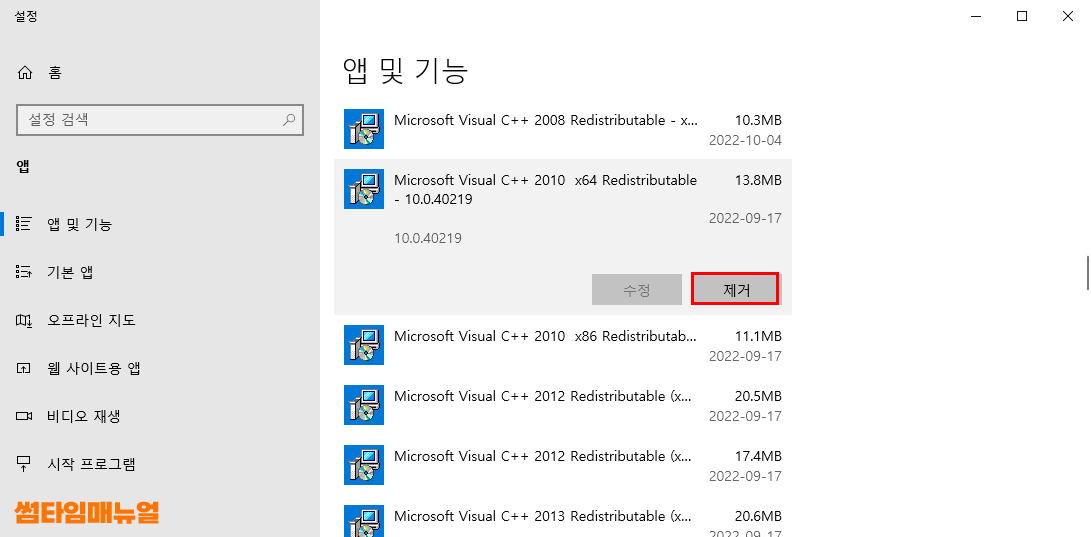The height and width of the screenshot is (537, 1091).
Task: Maximize the 설정 window
Action: pos(1021,17)
